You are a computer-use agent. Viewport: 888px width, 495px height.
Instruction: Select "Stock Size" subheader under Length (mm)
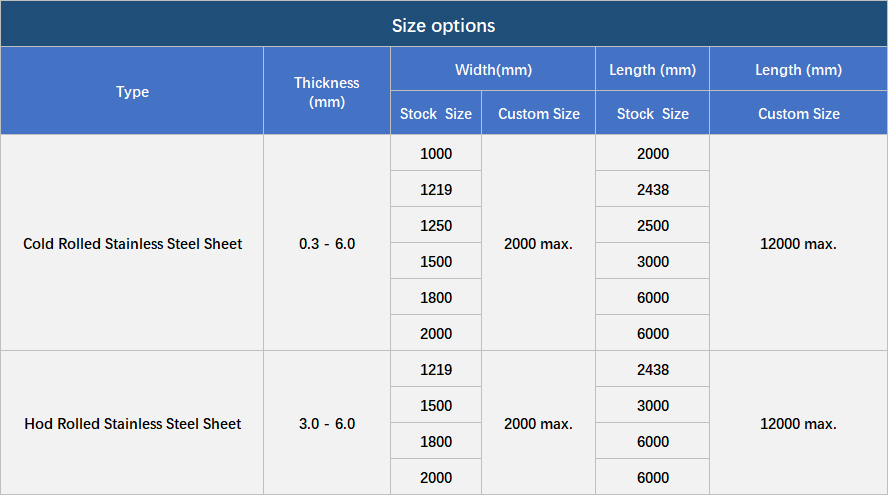point(652,113)
